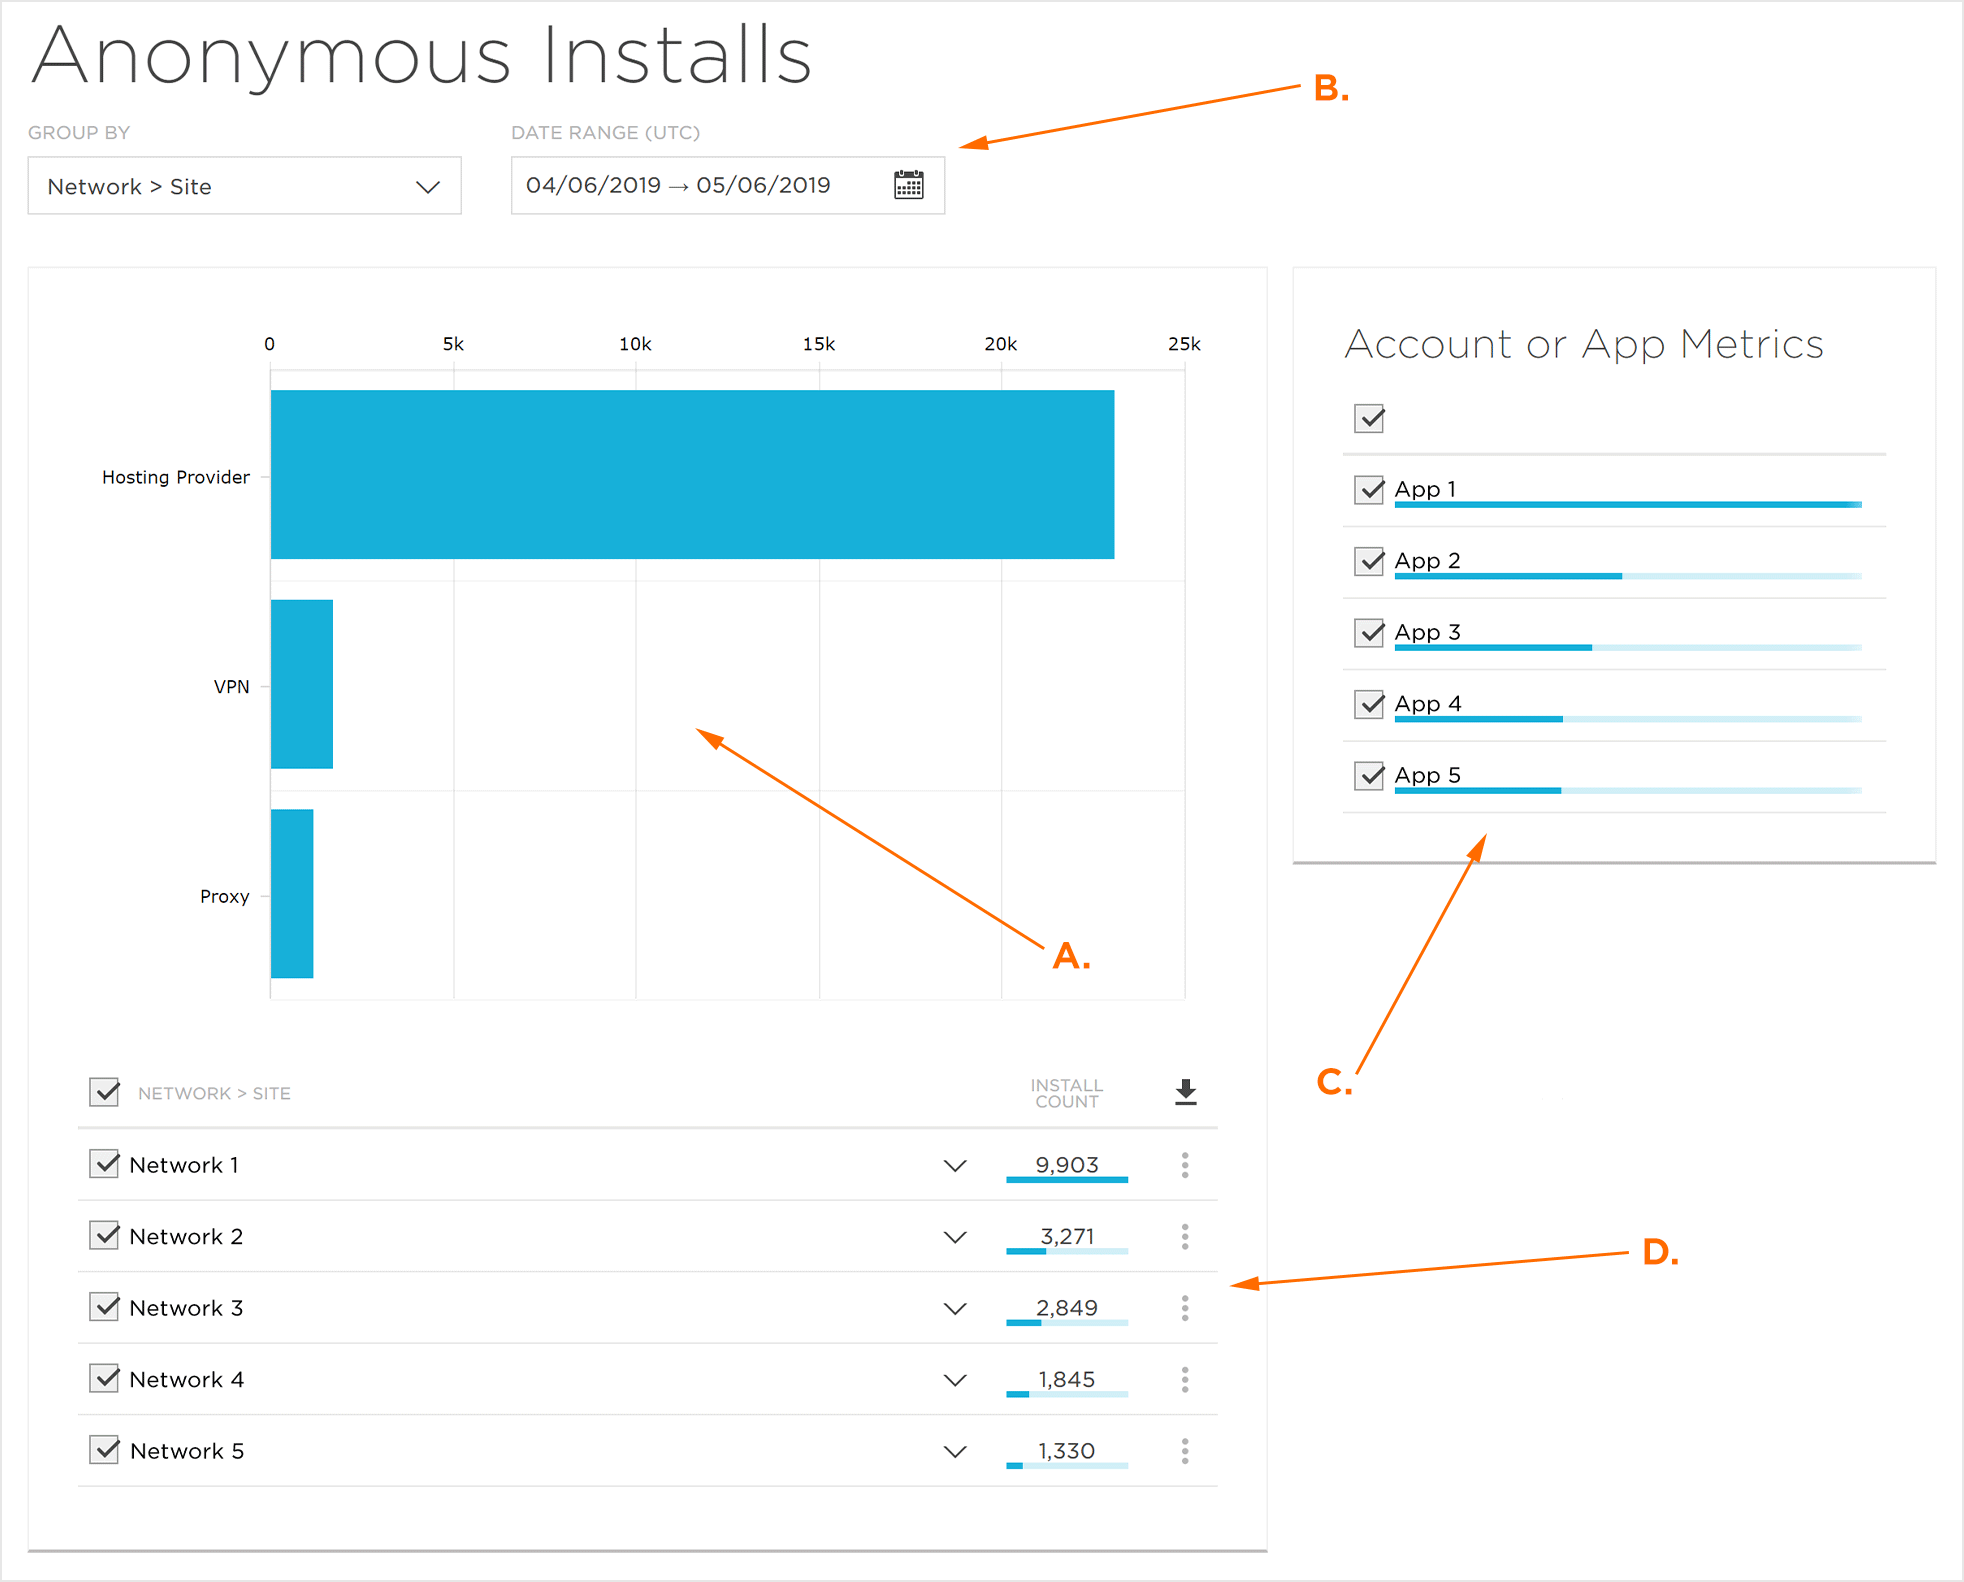Click the App 2 metric progress bar

(x=1627, y=576)
